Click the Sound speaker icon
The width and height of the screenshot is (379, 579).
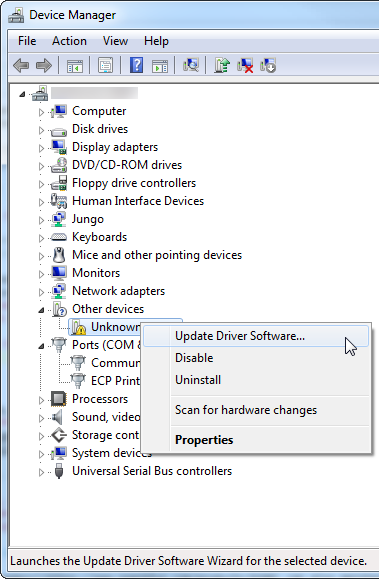pos(57,417)
